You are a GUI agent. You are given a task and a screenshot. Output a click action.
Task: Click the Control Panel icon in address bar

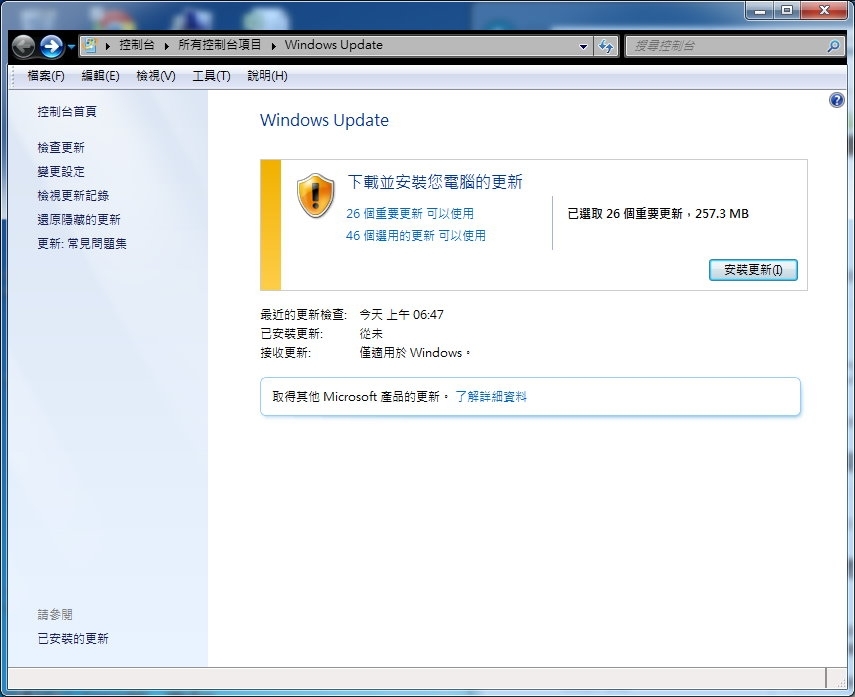pos(90,45)
